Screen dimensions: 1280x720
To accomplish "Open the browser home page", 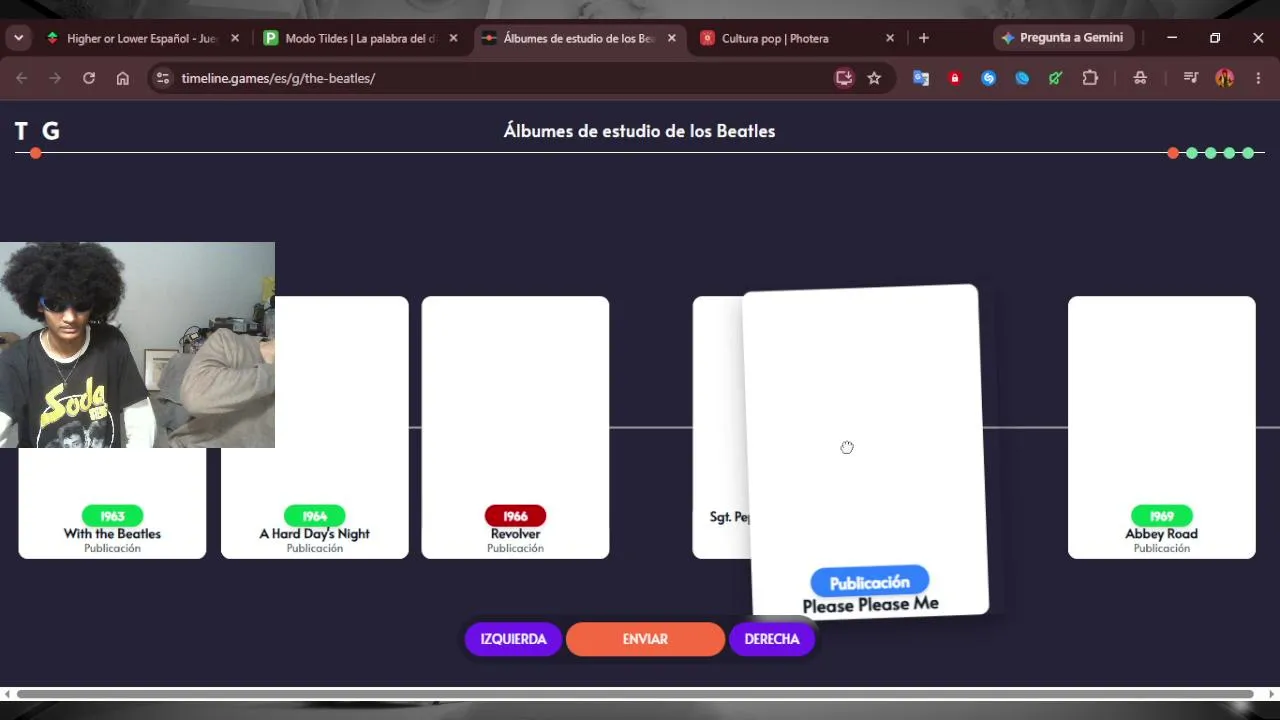I will (123, 78).
